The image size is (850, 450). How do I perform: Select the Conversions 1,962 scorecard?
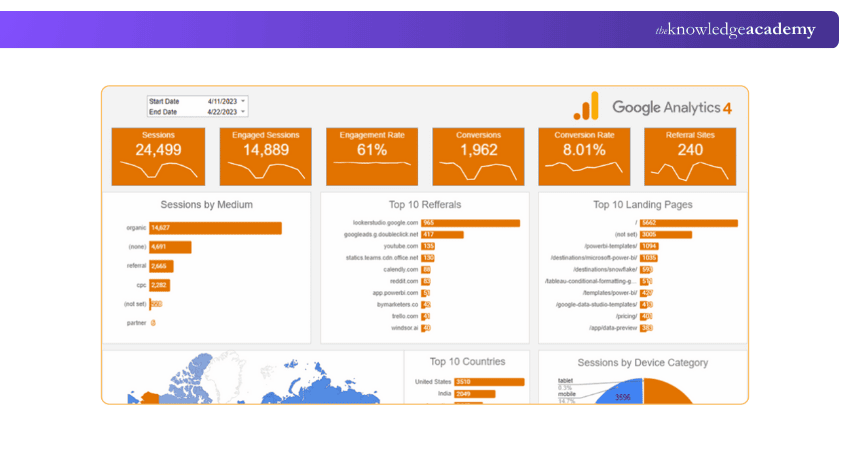tap(478, 157)
